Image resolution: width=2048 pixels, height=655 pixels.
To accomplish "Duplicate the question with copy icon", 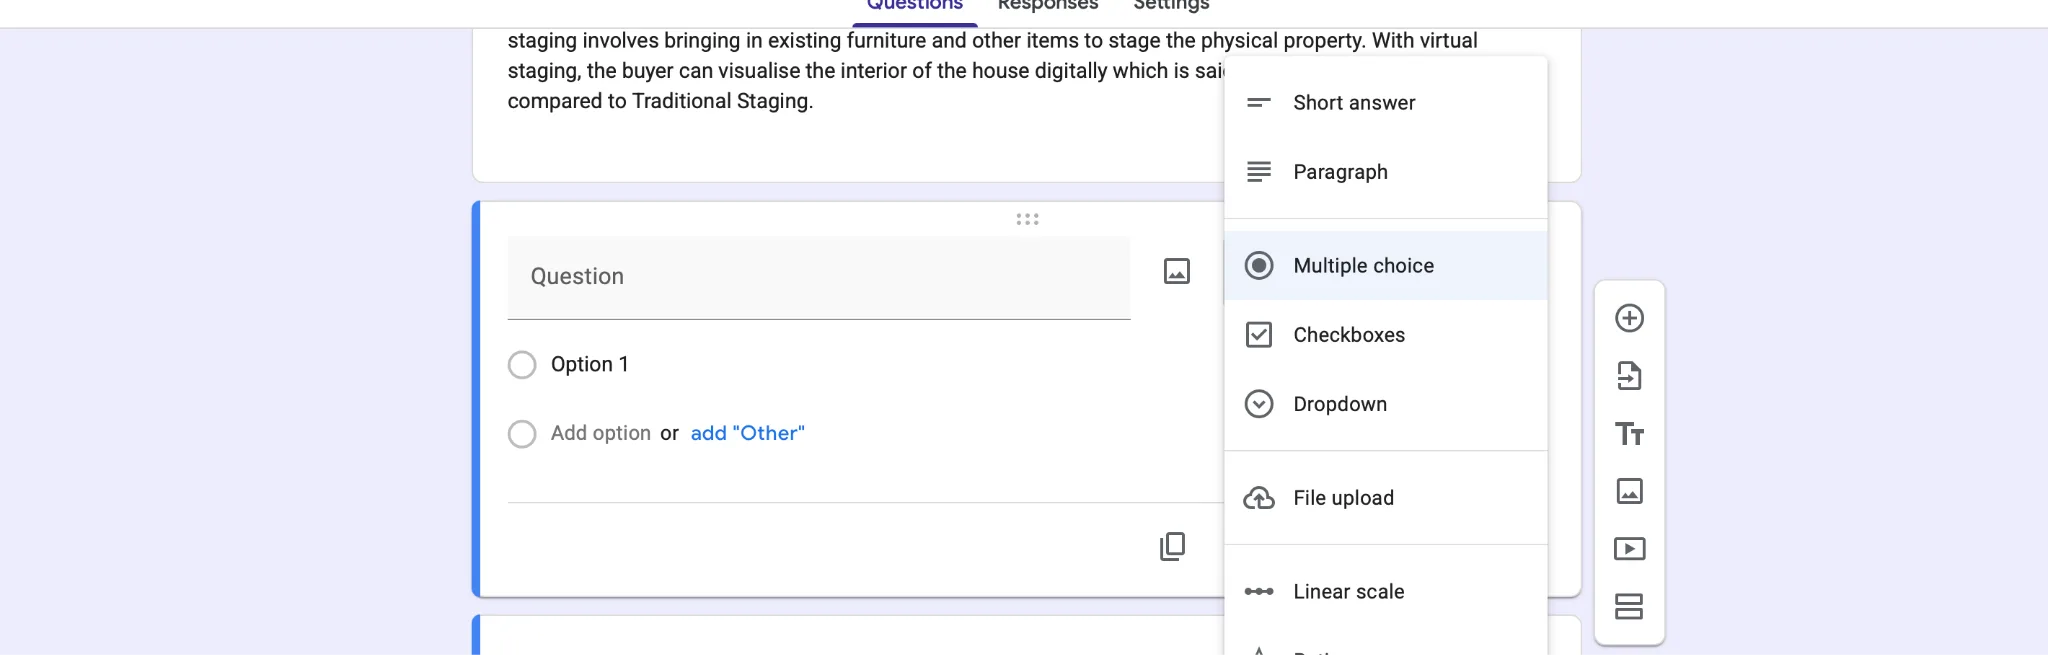I will coord(1173,546).
